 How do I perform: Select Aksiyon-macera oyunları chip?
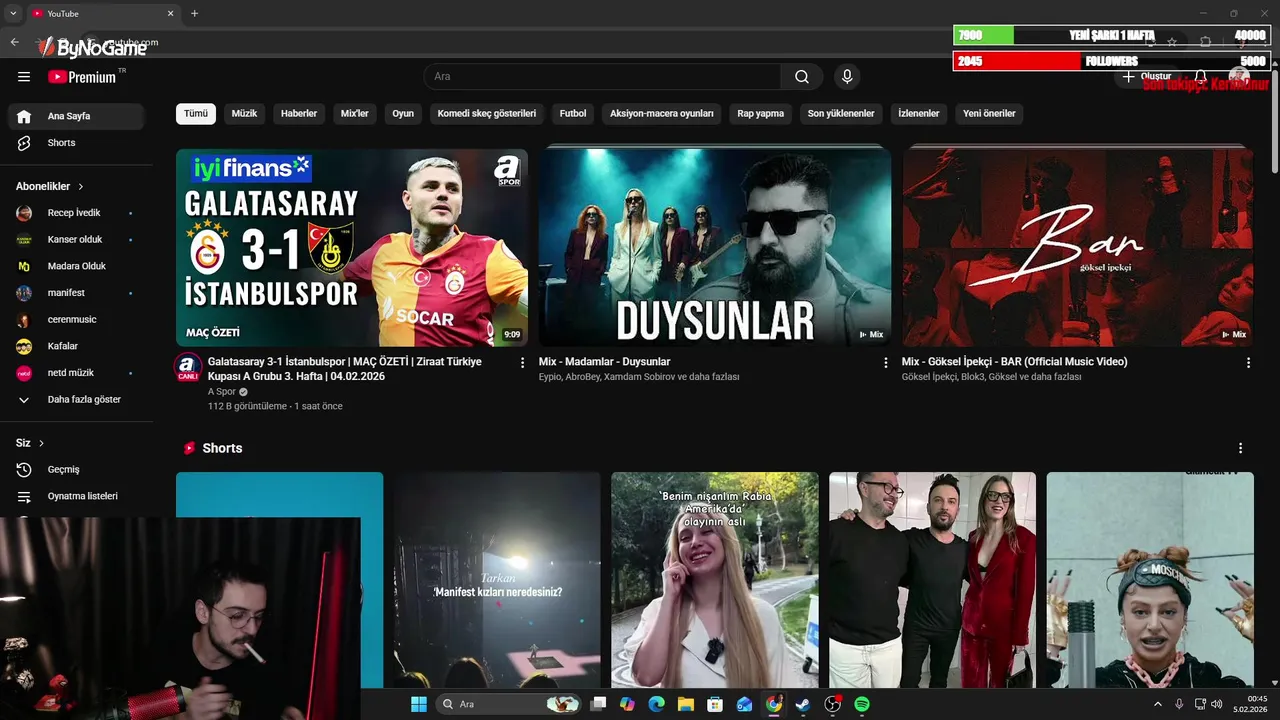[662, 113]
